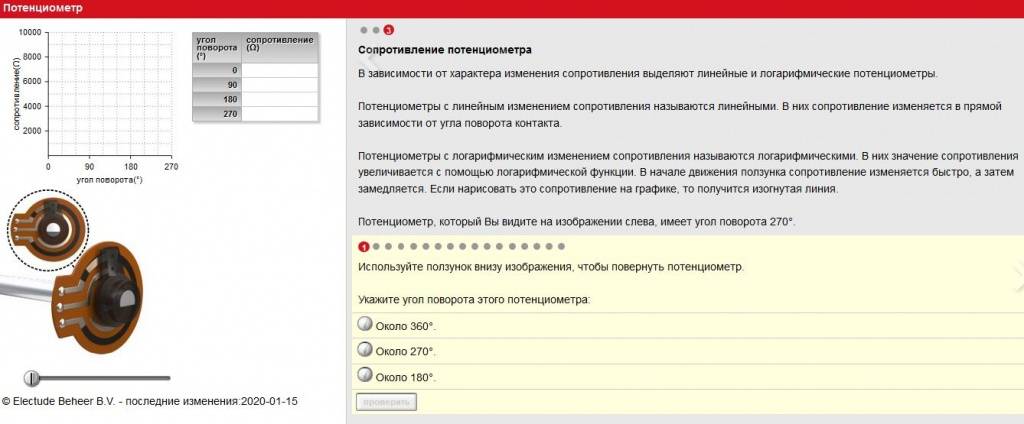This screenshot has width=1024, height=424.
Task: Click the right end of the rotation slider track
Action: 168,378
